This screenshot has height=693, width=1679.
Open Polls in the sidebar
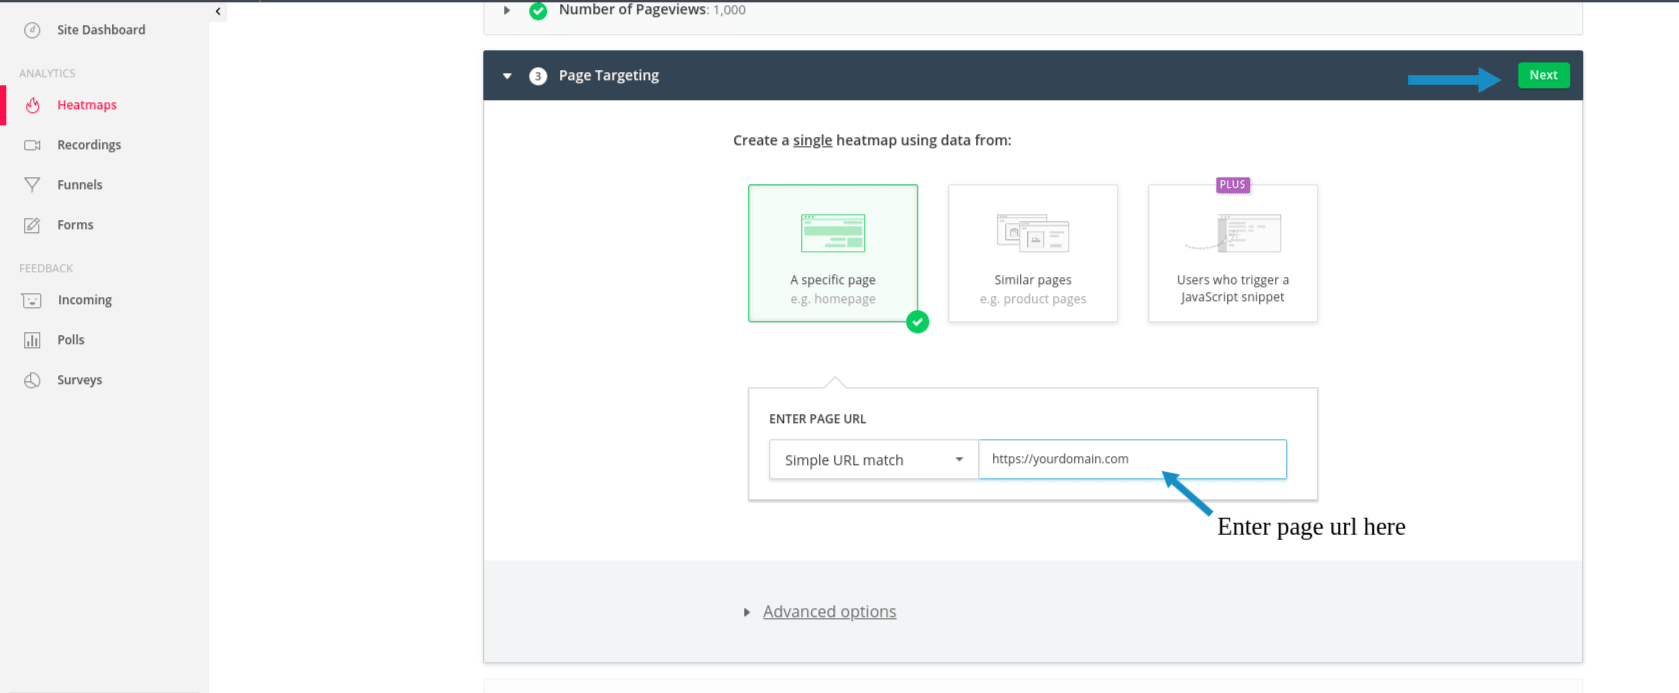(71, 340)
